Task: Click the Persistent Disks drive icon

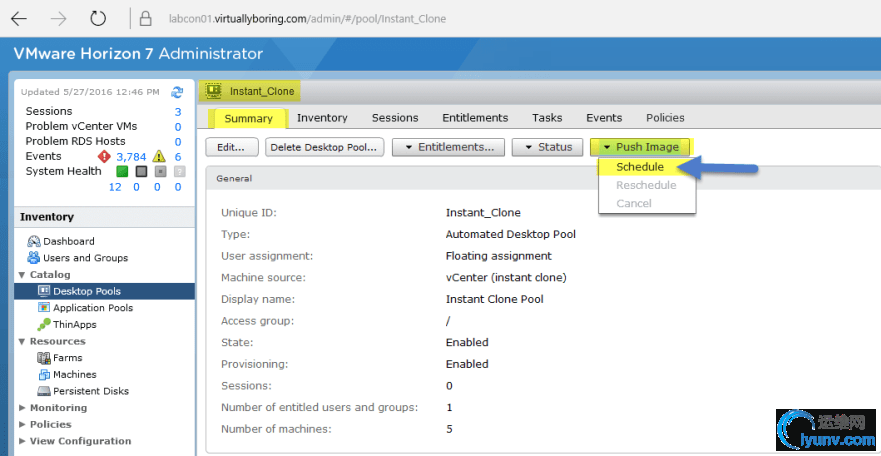Action: (x=44, y=391)
